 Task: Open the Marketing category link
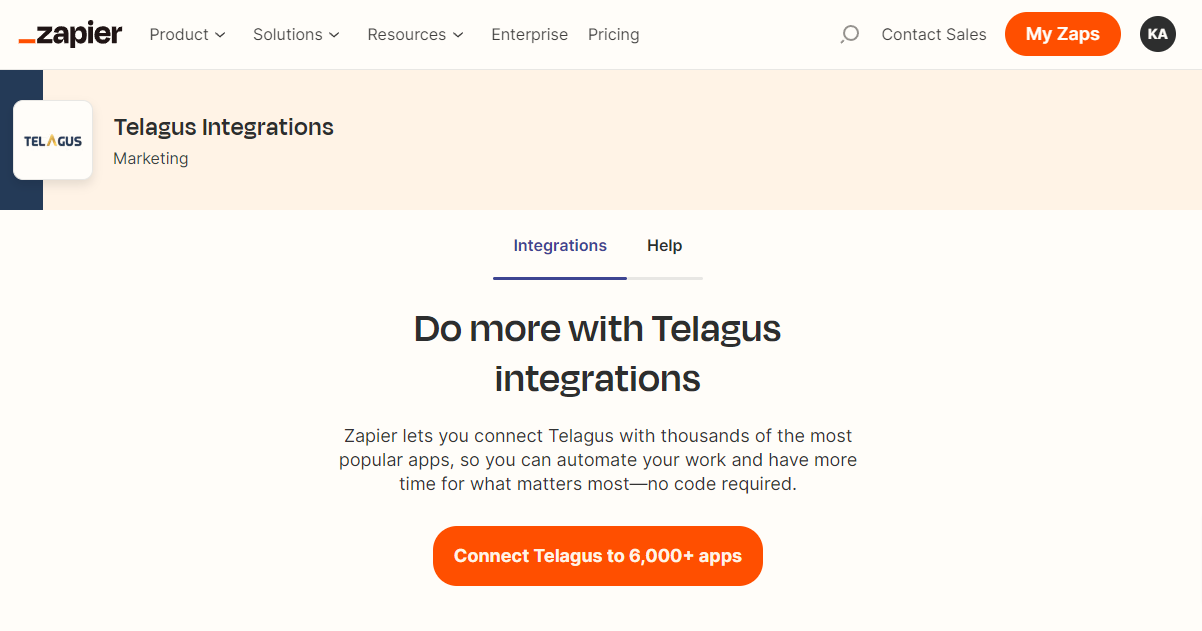click(150, 158)
